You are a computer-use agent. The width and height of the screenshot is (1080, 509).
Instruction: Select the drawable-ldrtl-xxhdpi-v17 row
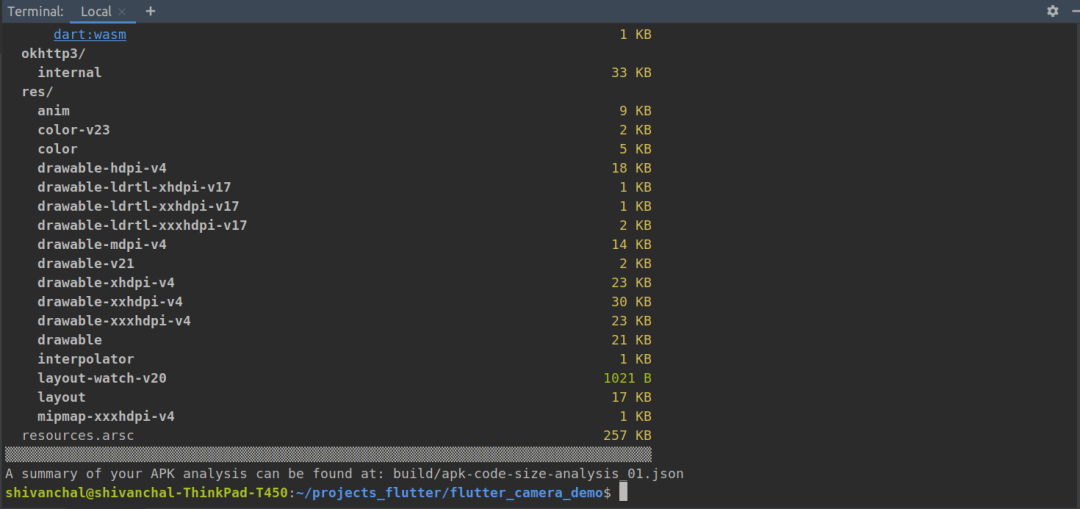pyautogui.click(x=344, y=207)
